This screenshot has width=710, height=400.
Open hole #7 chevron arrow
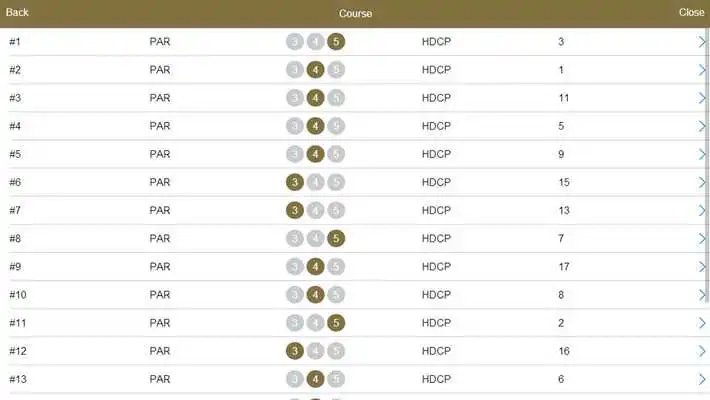tap(702, 210)
